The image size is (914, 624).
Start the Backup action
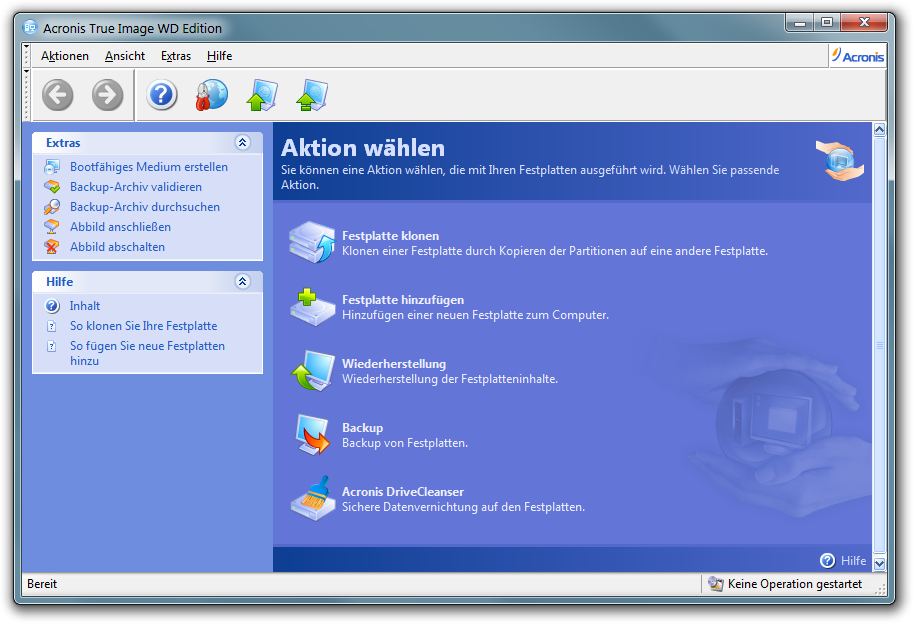click(x=362, y=427)
